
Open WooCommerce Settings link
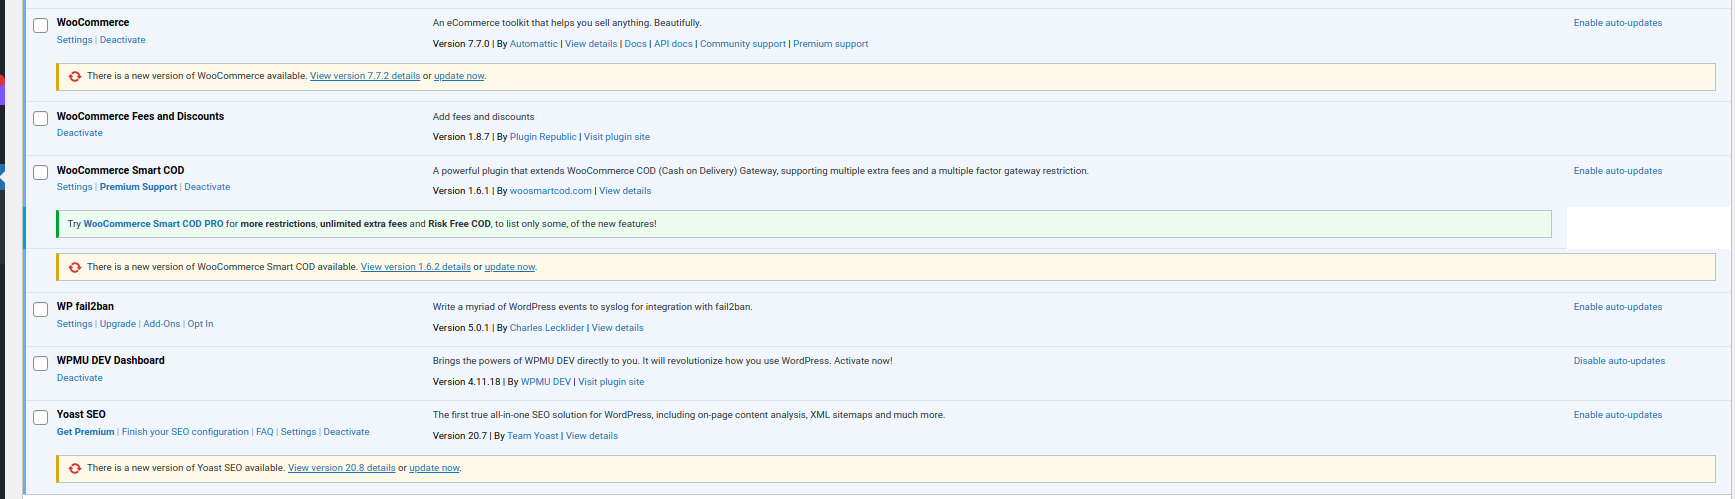click(x=74, y=40)
